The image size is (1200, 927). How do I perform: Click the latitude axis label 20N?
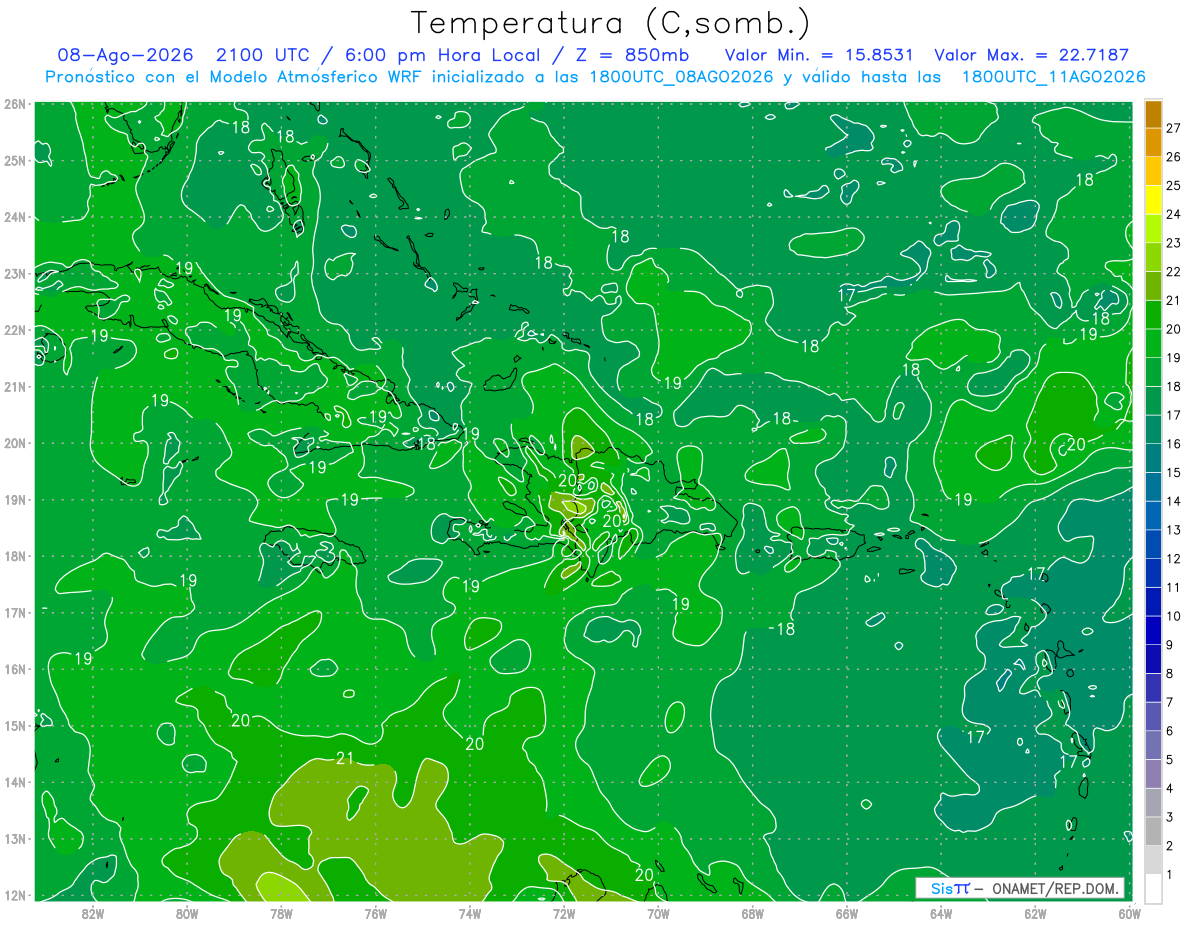(x=14, y=443)
